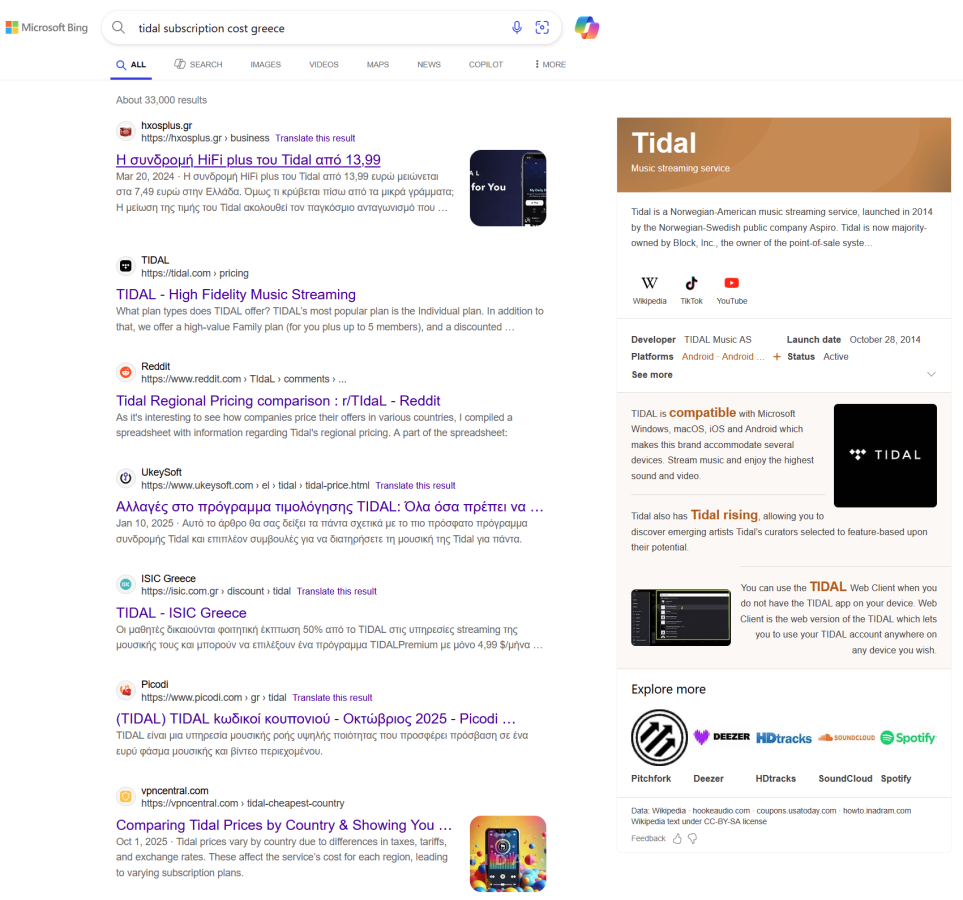Choose Pitchfork logo in Explore more
Image resolution: width=963 pixels, height=900 pixels.
[659, 738]
